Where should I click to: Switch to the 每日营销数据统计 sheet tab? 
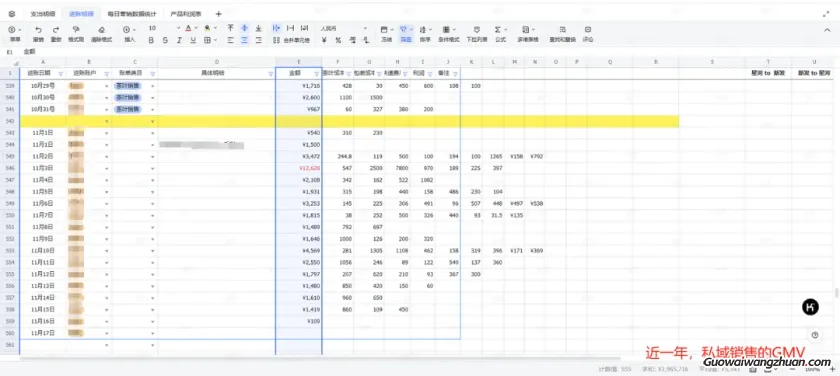(x=132, y=14)
